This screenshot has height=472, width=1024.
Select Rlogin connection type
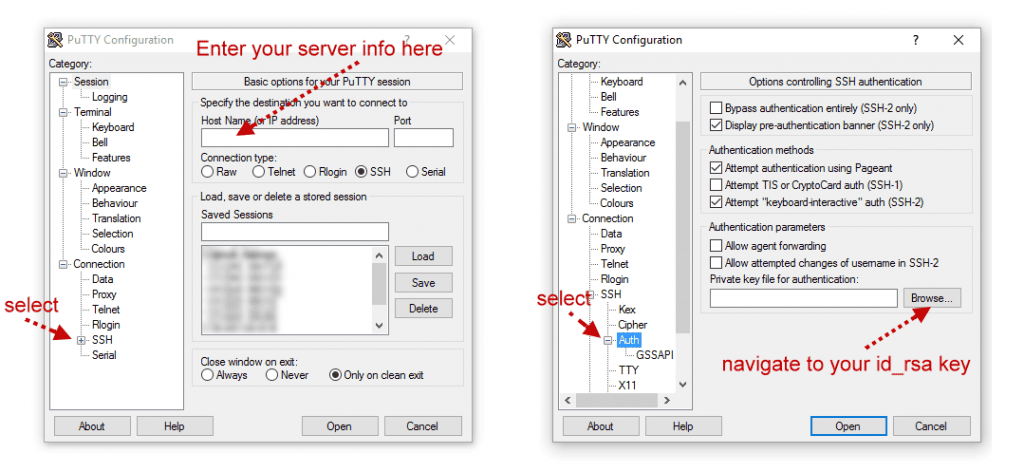point(310,172)
